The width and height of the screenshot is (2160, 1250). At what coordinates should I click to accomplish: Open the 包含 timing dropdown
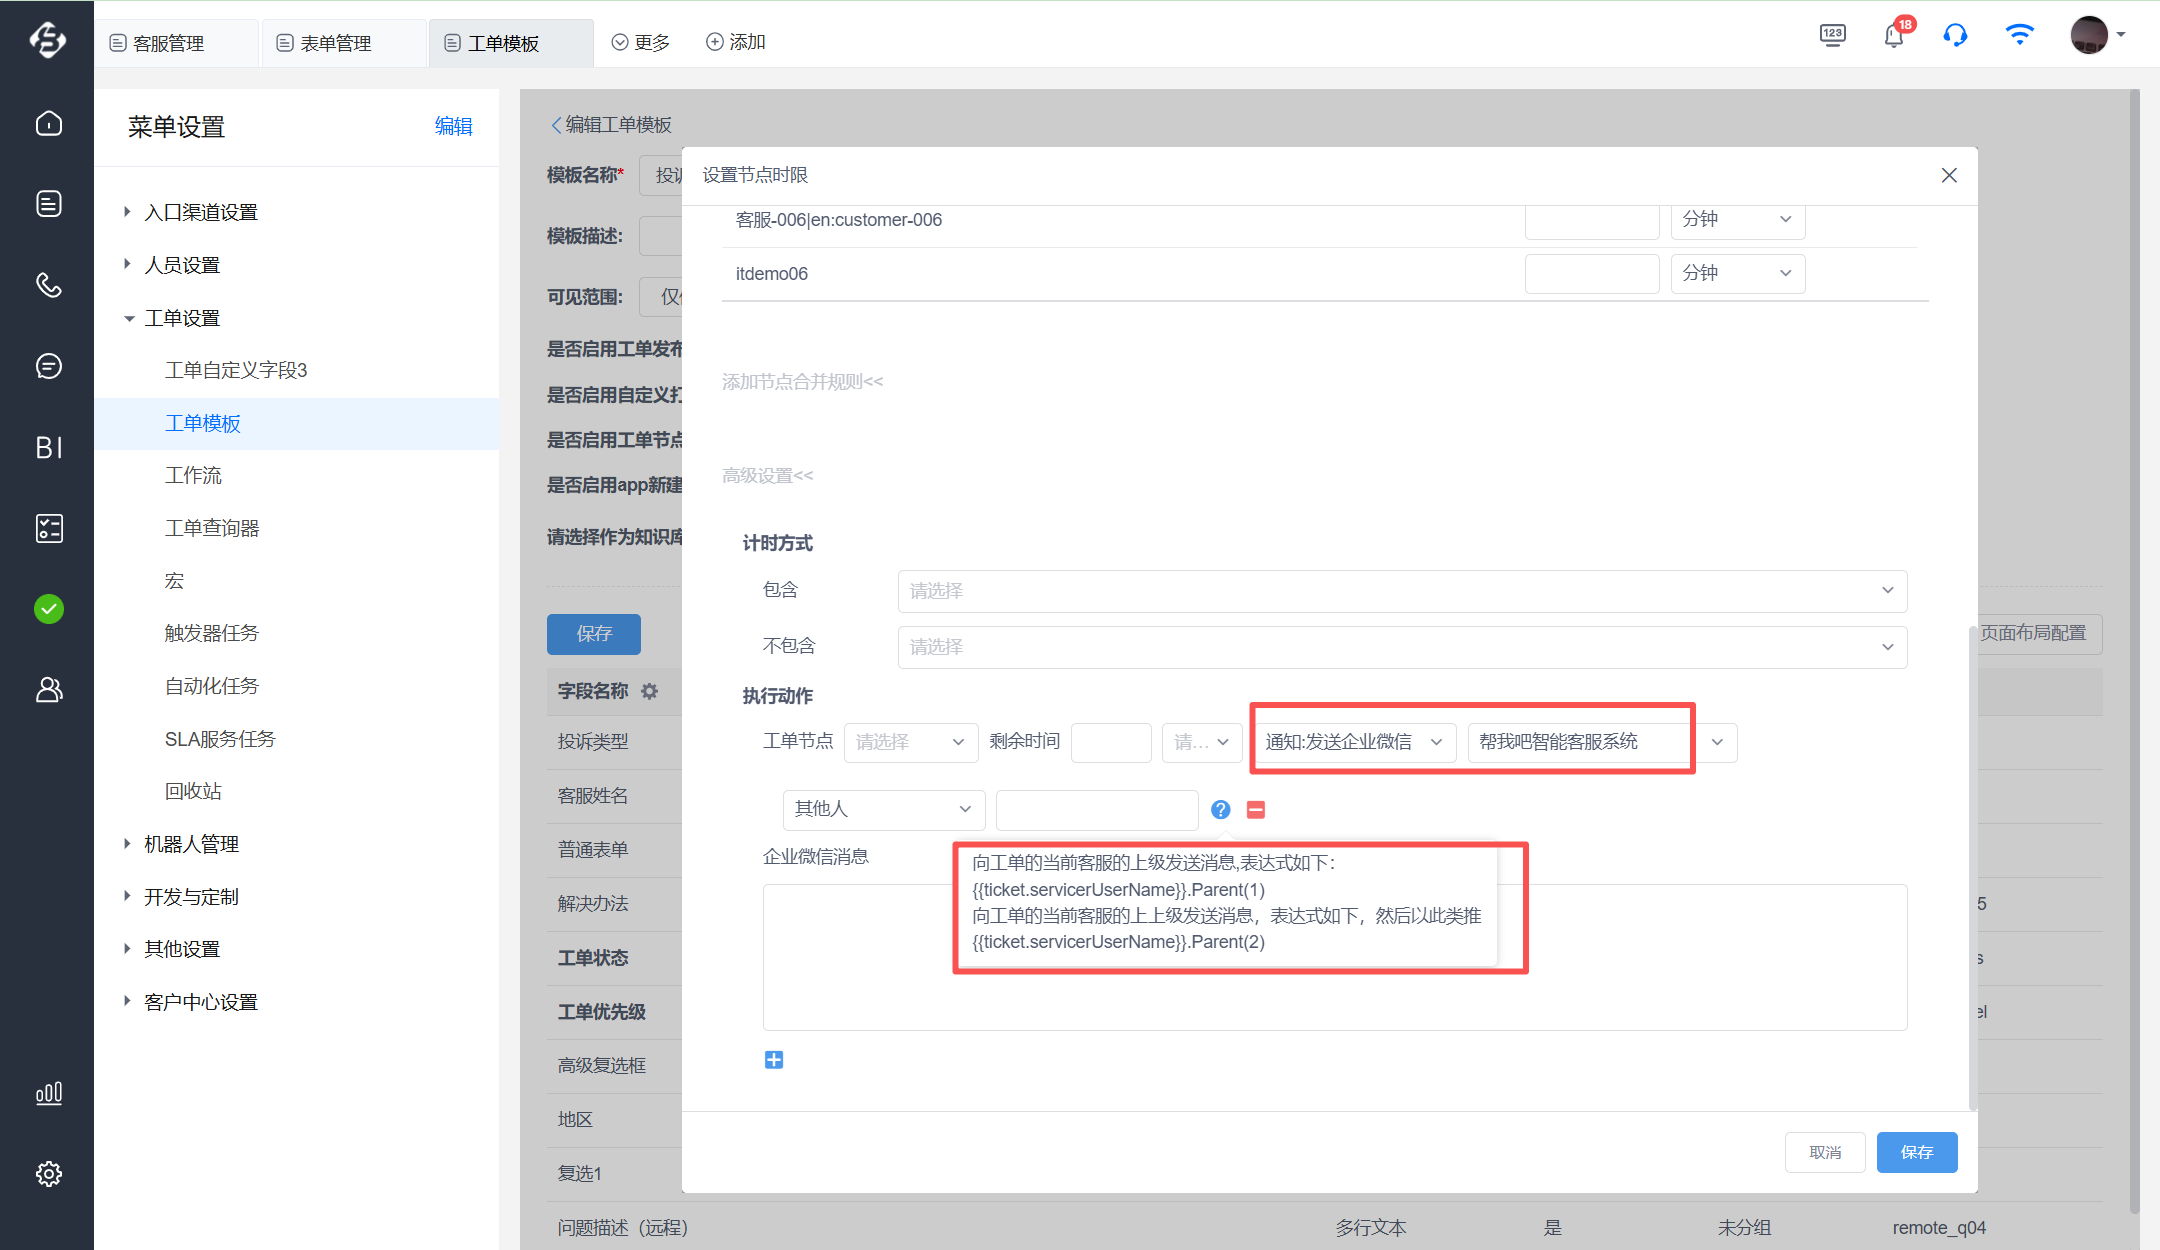coord(1401,590)
